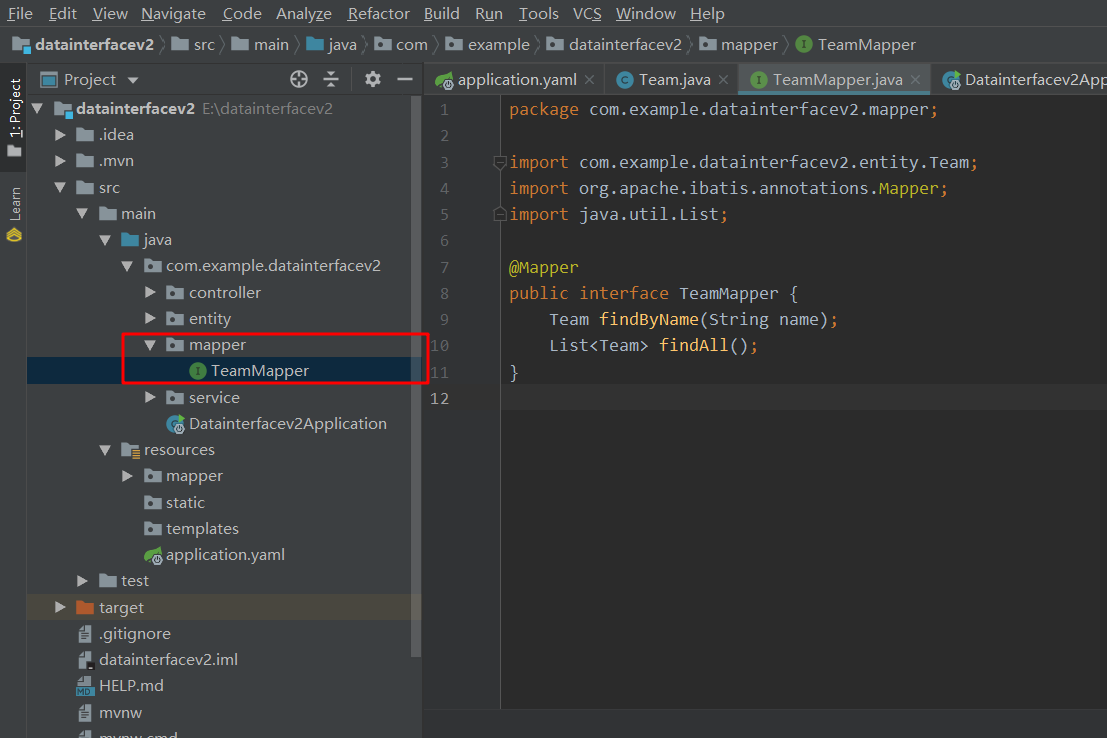Click the project tree vertical scrollbar
The width and height of the screenshot is (1107, 738).
click(416, 378)
